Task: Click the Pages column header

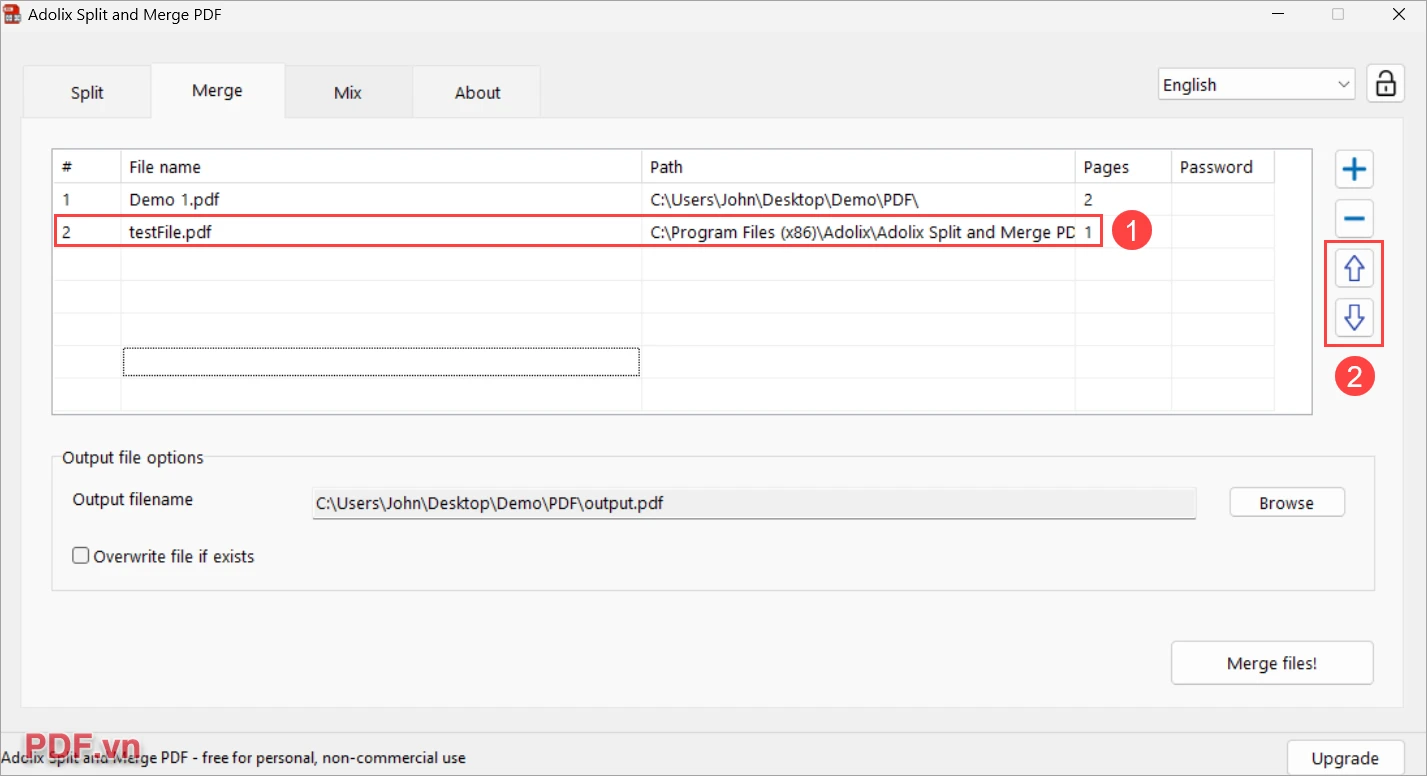Action: coord(1123,167)
